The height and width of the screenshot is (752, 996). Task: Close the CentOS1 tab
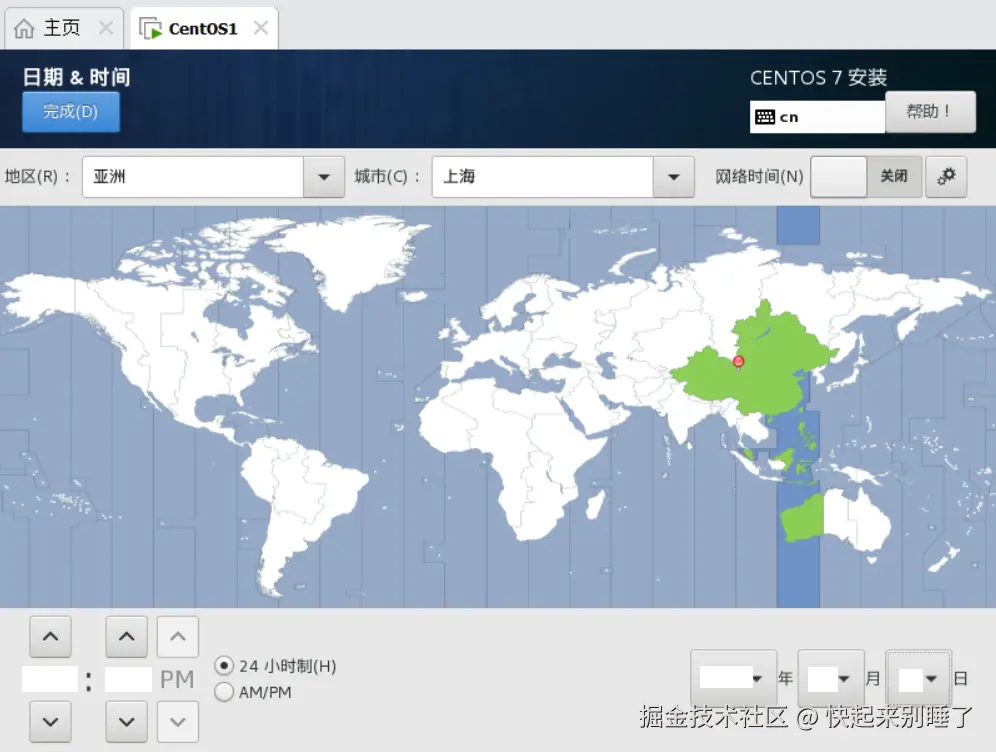pyautogui.click(x=260, y=28)
